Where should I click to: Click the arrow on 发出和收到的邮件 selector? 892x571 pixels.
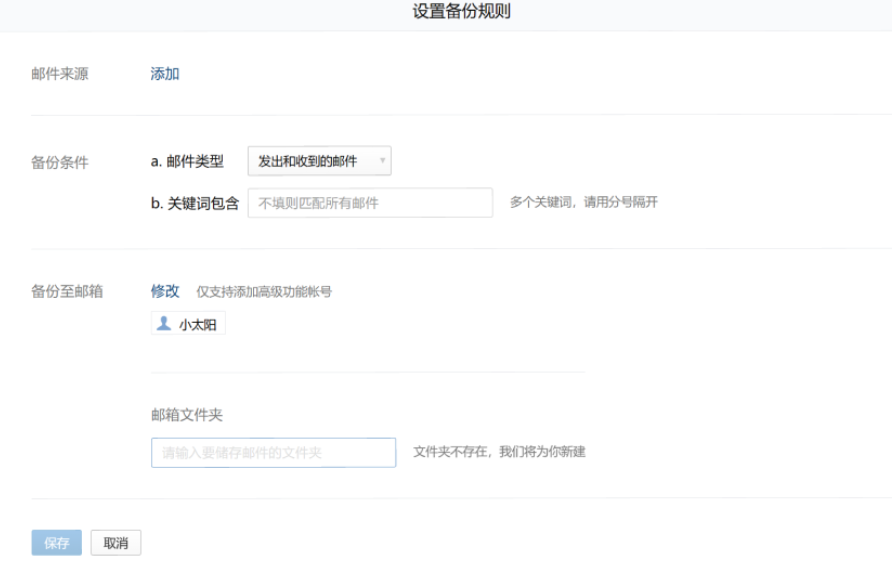(x=382, y=161)
